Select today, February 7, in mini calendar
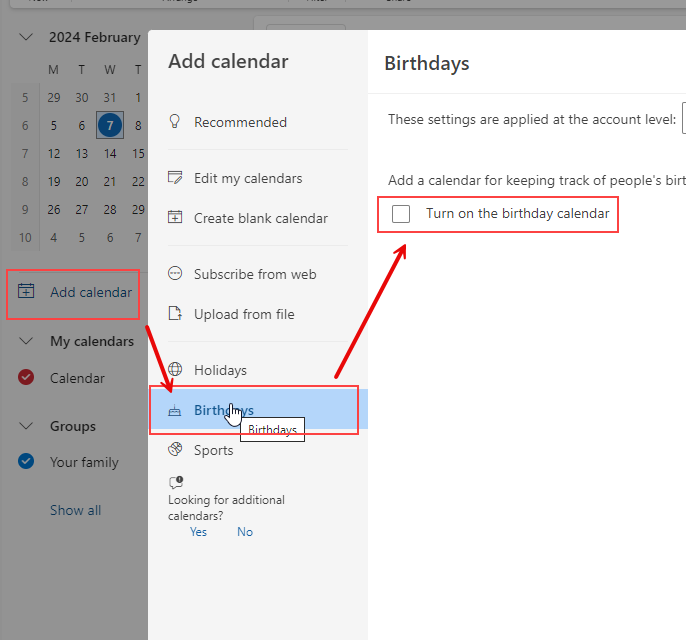The height and width of the screenshot is (640, 686). pos(110,126)
